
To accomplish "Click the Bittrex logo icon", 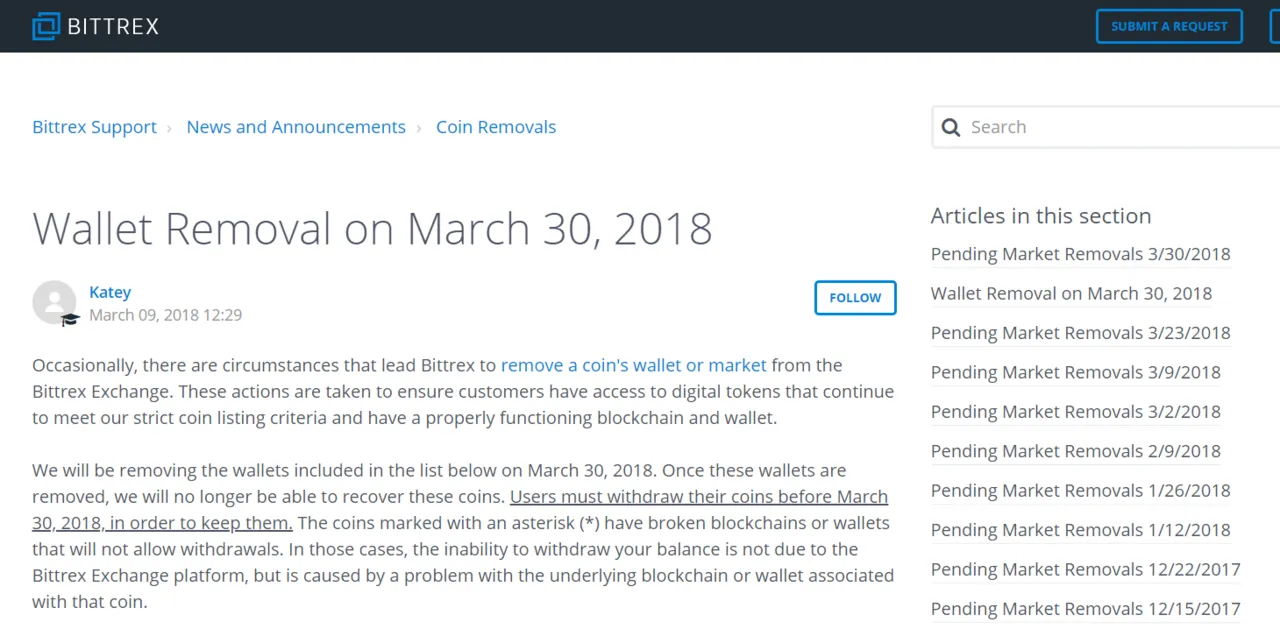I will tap(46, 26).
